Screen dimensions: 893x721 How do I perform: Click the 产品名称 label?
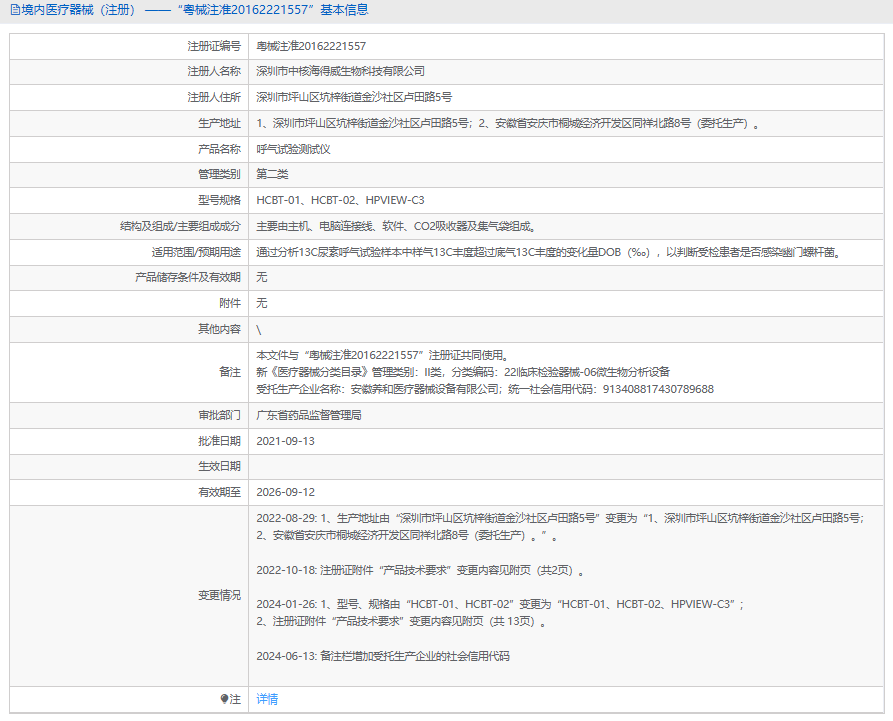click(219, 149)
